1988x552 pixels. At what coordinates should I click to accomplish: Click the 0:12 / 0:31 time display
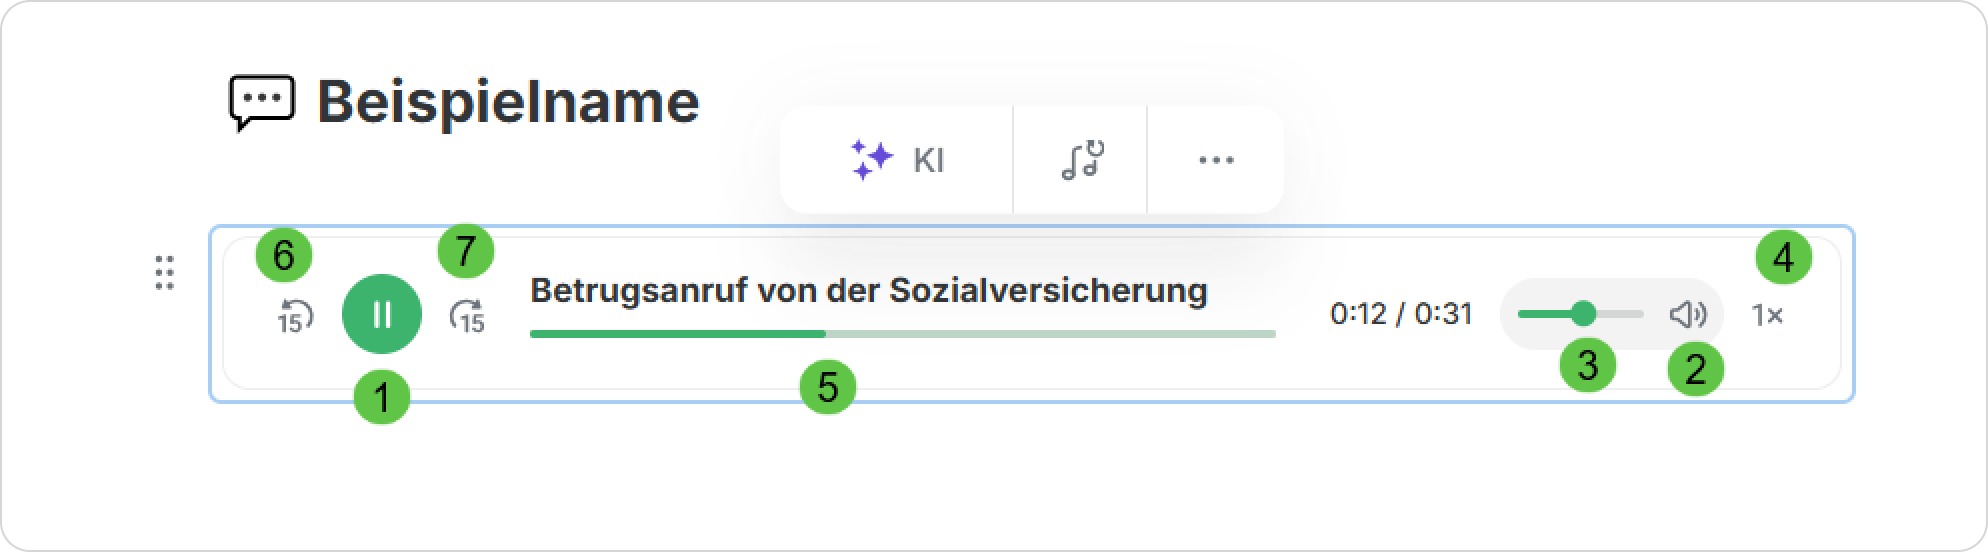tap(1401, 315)
